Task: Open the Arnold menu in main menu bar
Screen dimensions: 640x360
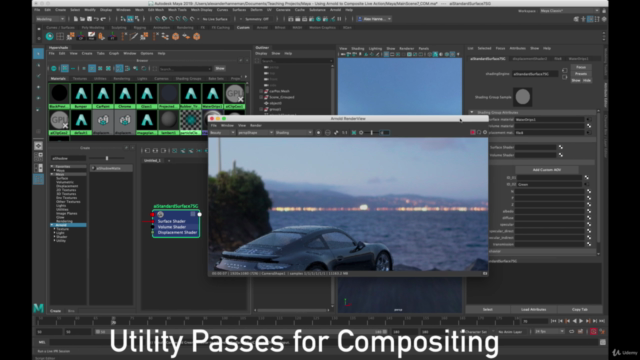Action: tap(336, 10)
